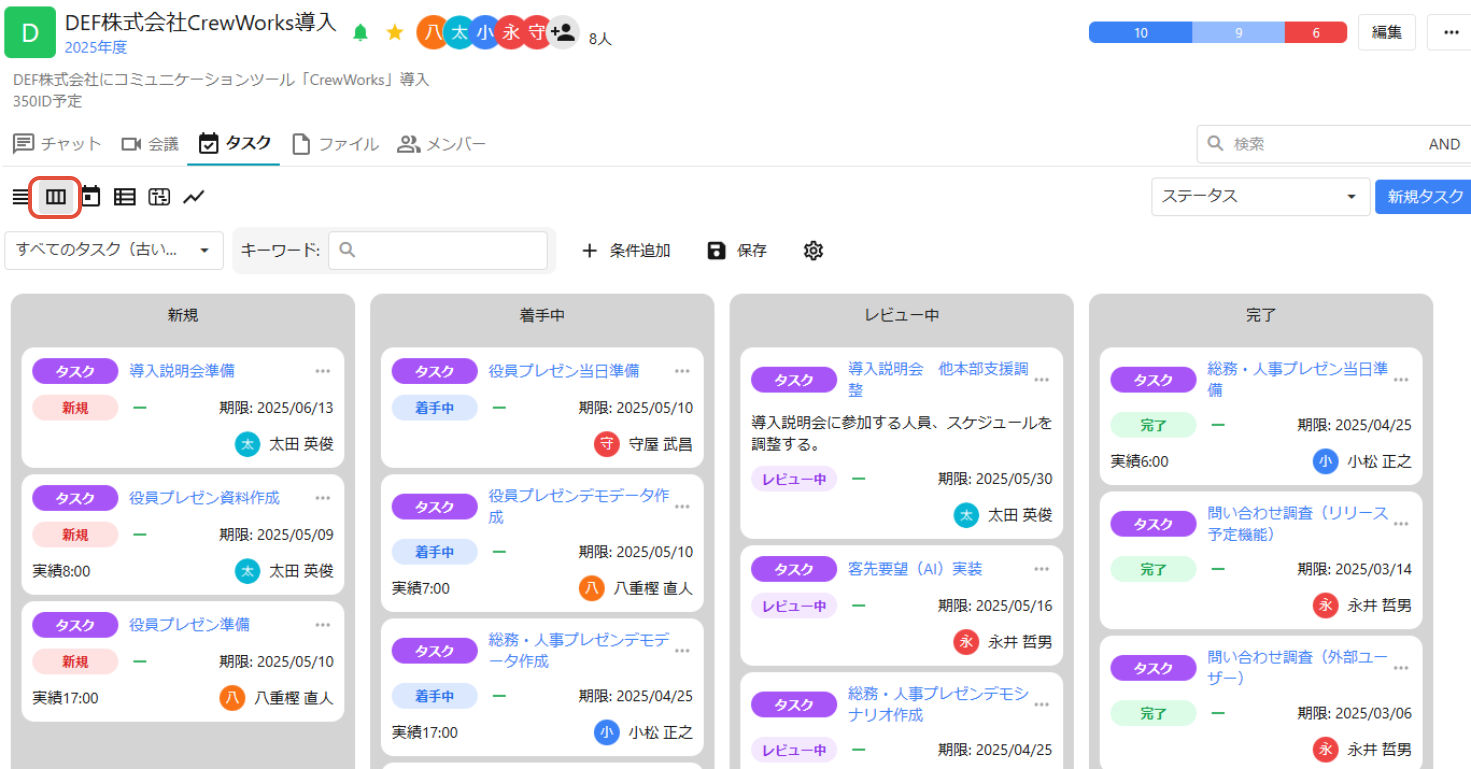The image size is (1471, 769).
Task: Click the orange 八 member avatar in header
Action: [x=432, y=32]
